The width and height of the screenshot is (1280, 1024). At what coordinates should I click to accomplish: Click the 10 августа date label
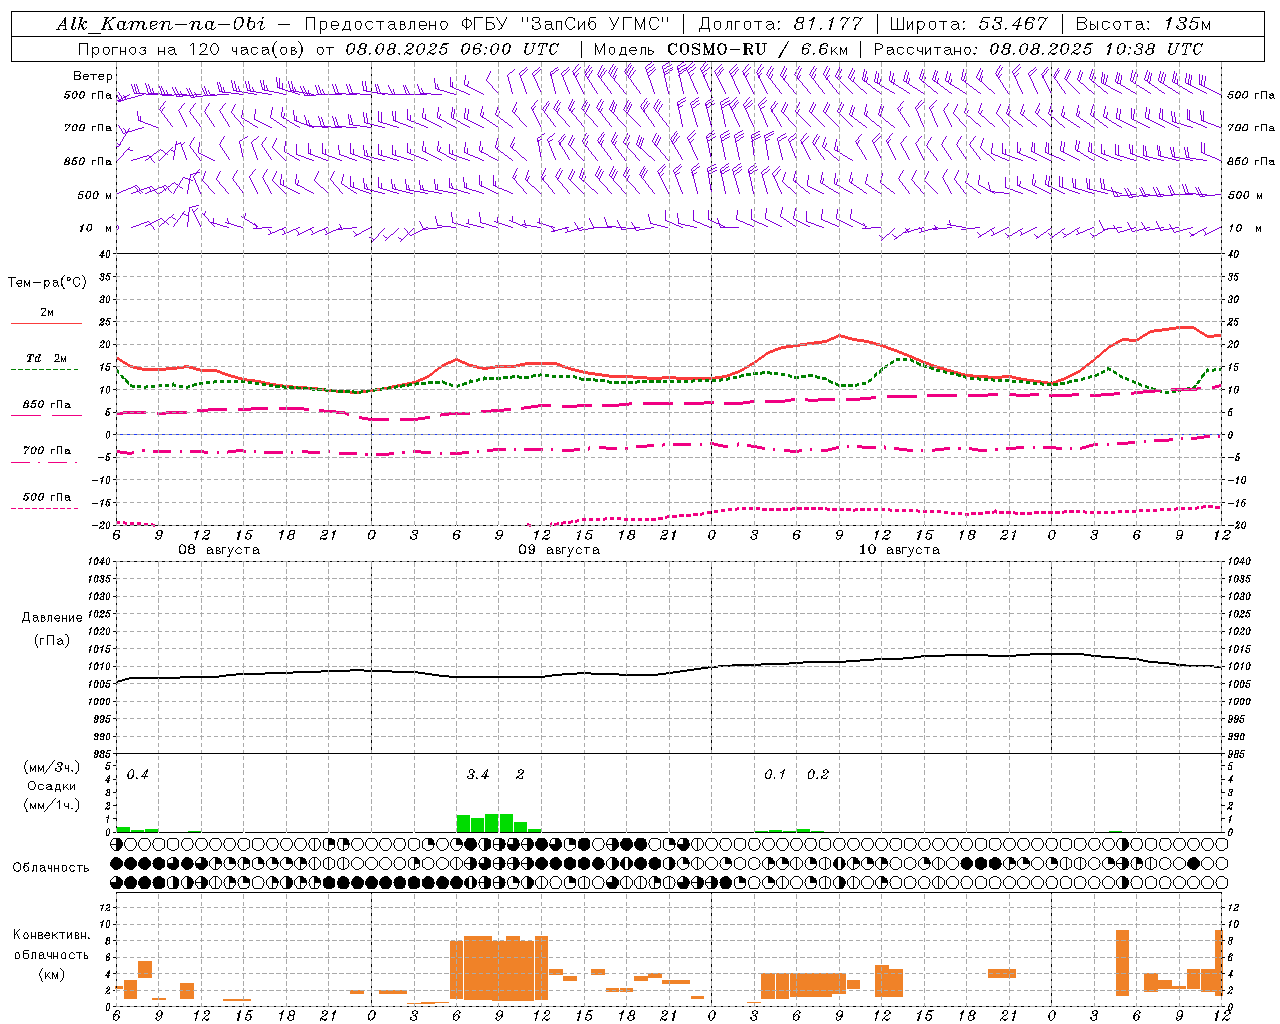point(899,550)
